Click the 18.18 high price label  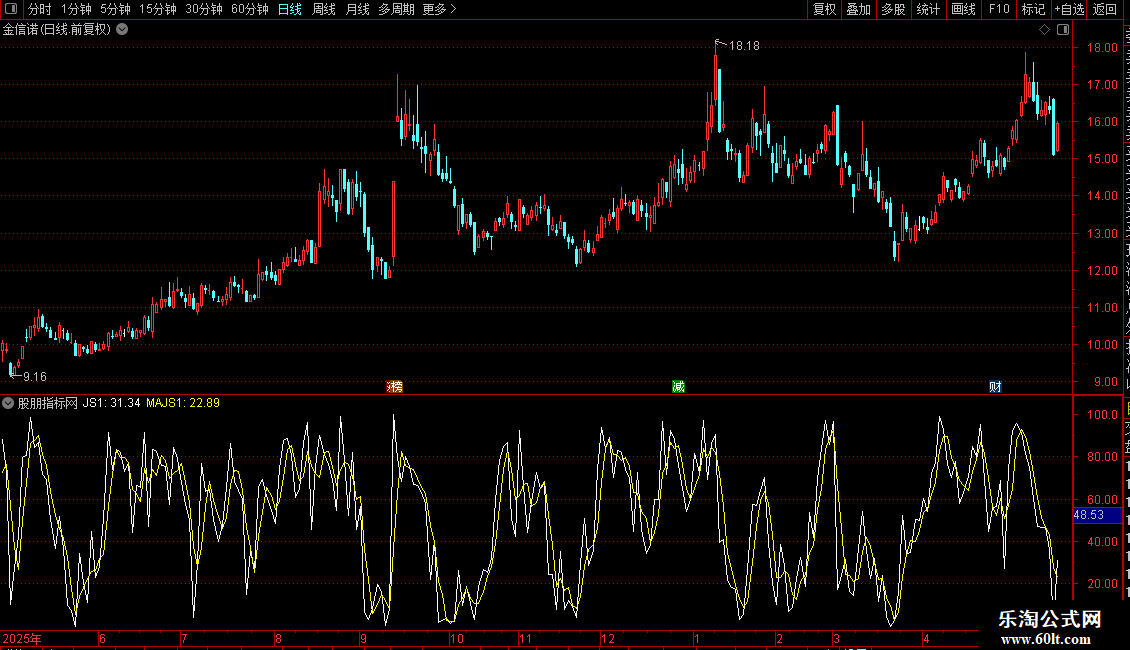(744, 46)
